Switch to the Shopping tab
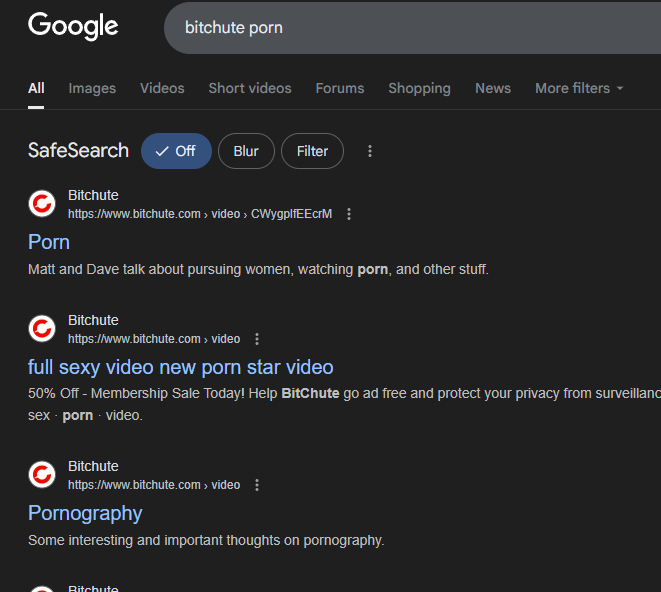The height and width of the screenshot is (592, 661). click(x=419, y=88)
